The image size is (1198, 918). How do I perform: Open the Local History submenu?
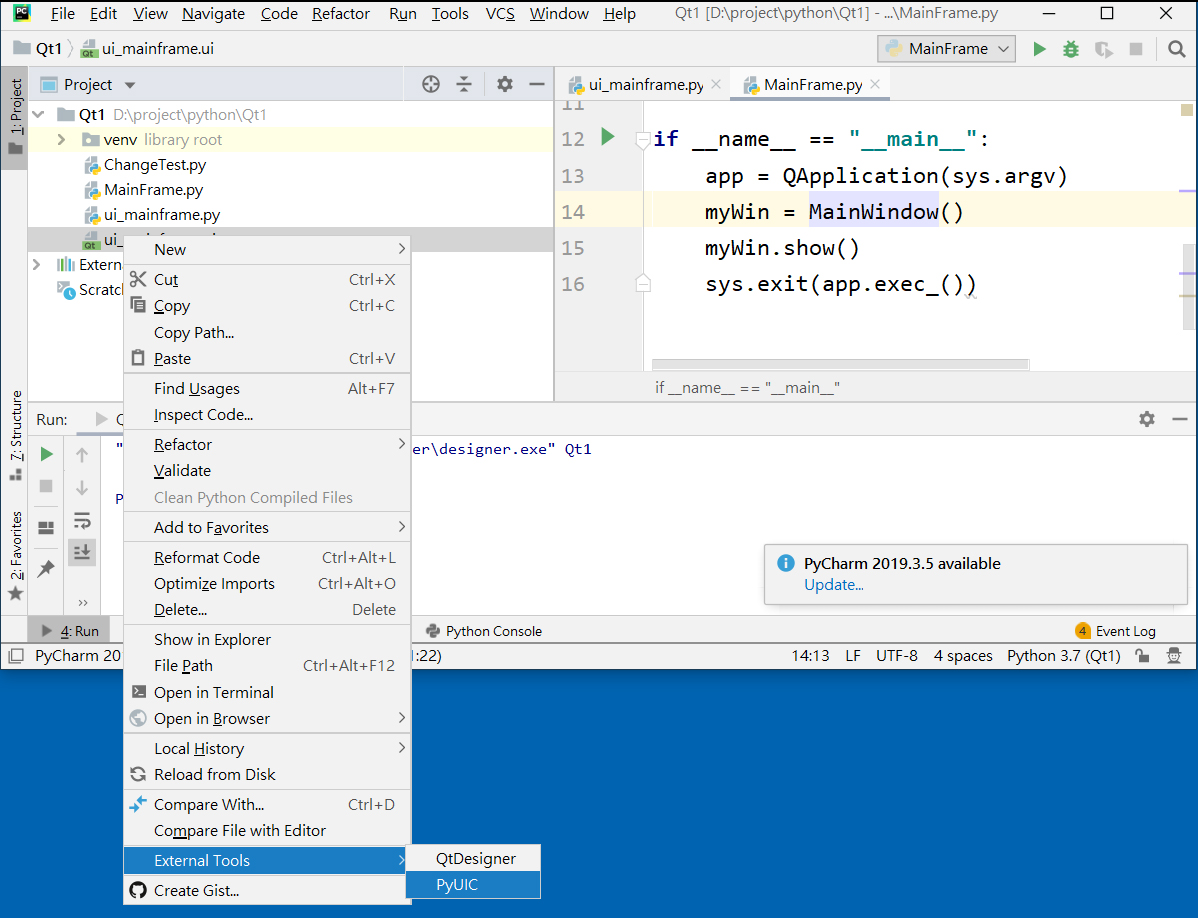267,748
